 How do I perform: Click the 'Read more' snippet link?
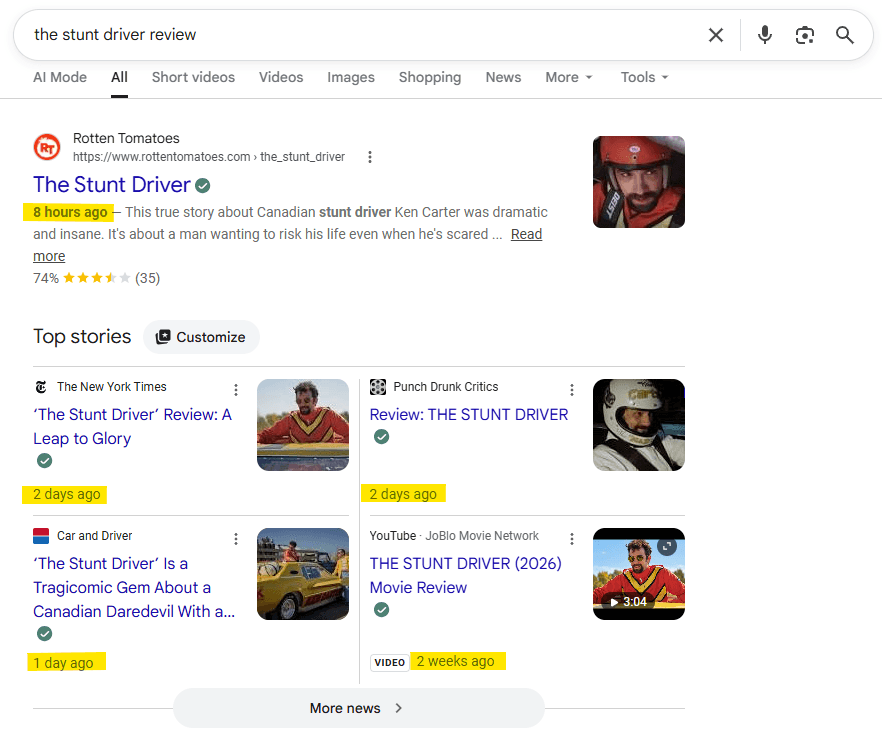click(526, 234)
